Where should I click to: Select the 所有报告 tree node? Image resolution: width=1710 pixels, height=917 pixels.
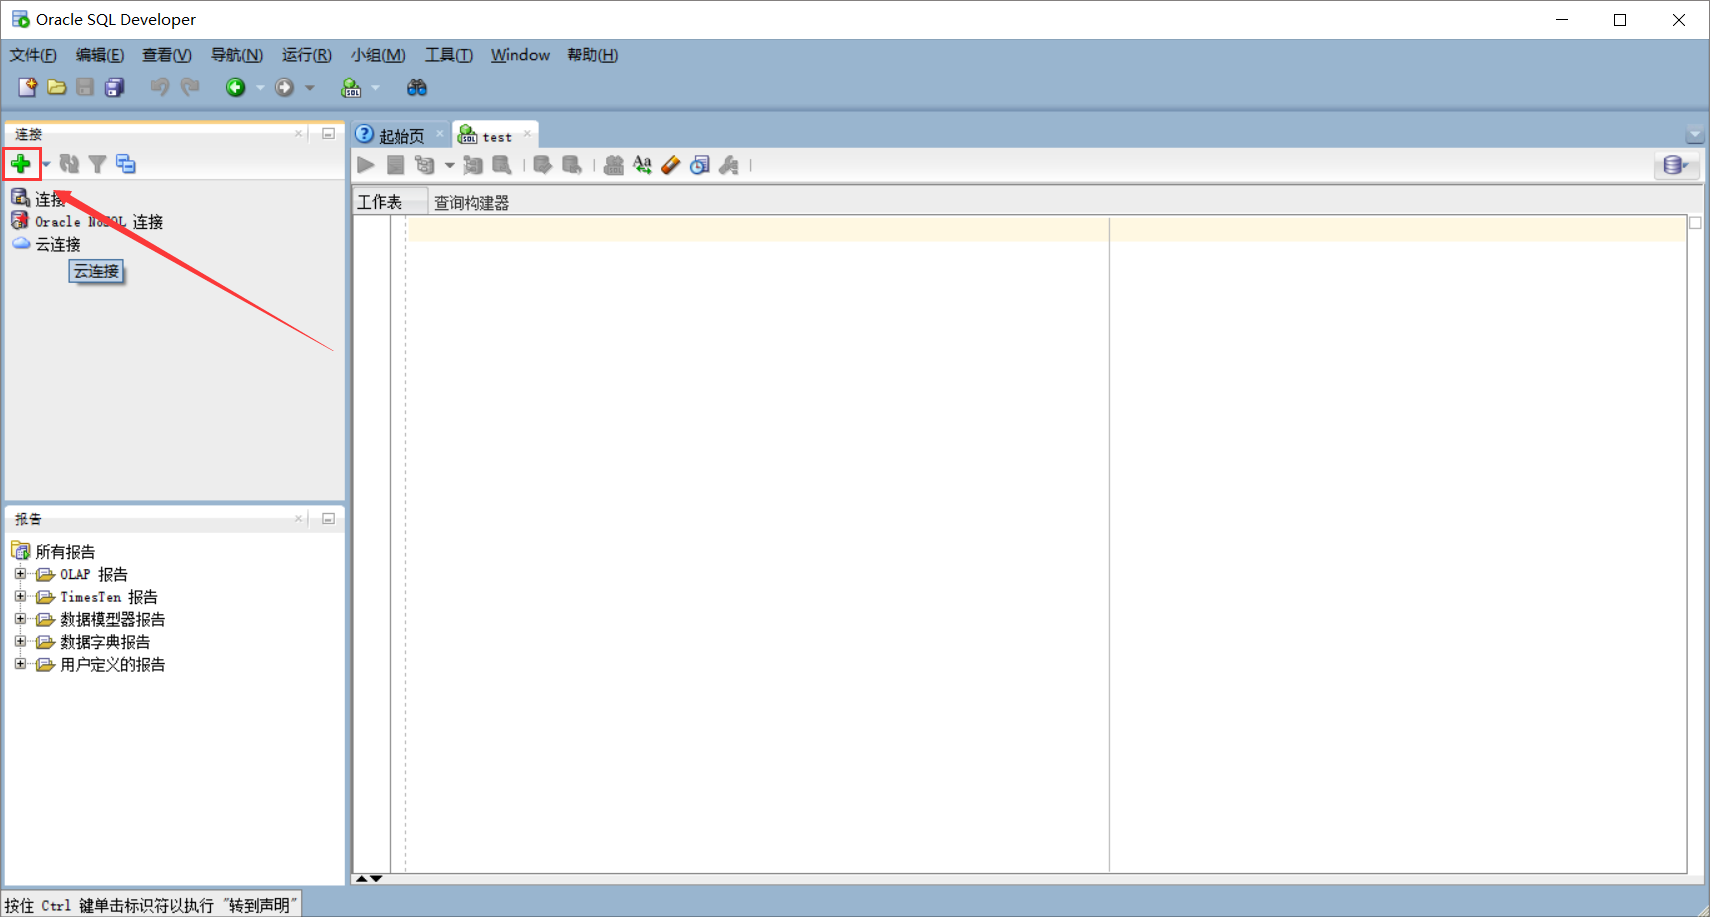(65, 551)
